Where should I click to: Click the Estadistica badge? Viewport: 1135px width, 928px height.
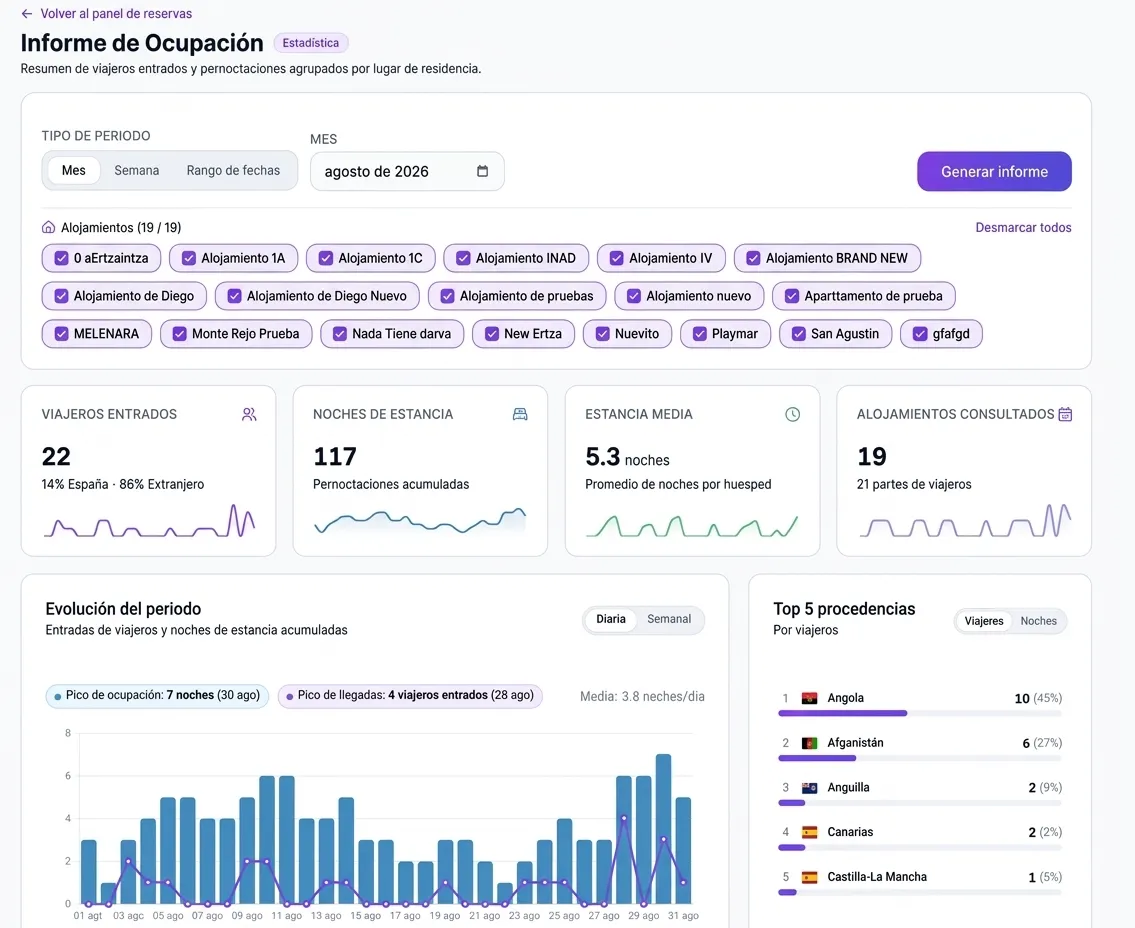click(311, 43)
